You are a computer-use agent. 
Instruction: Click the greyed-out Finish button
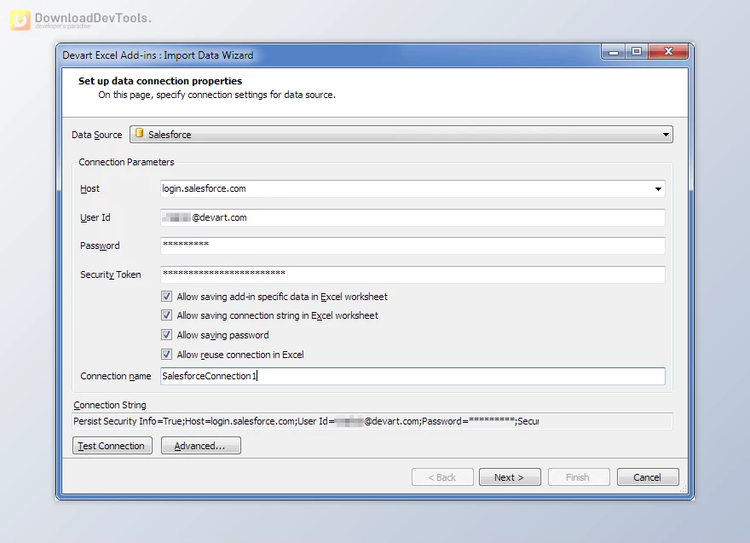click(x=578, y=477)
